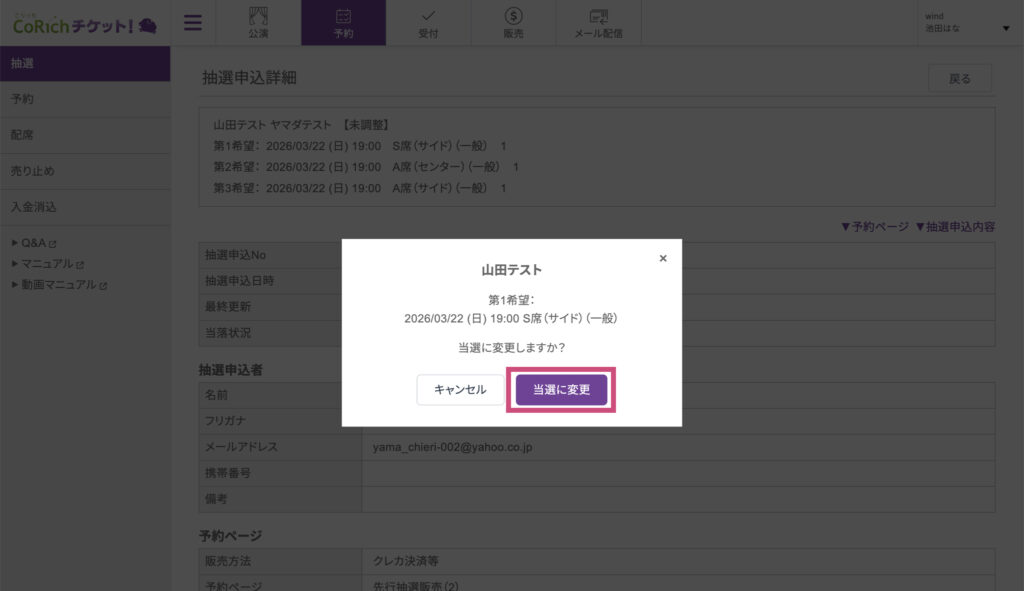Viewport: 1024px width, 591px height.
Task: Jump to ▼抽選申込内容 section
Action: click(x=954, y=227)
